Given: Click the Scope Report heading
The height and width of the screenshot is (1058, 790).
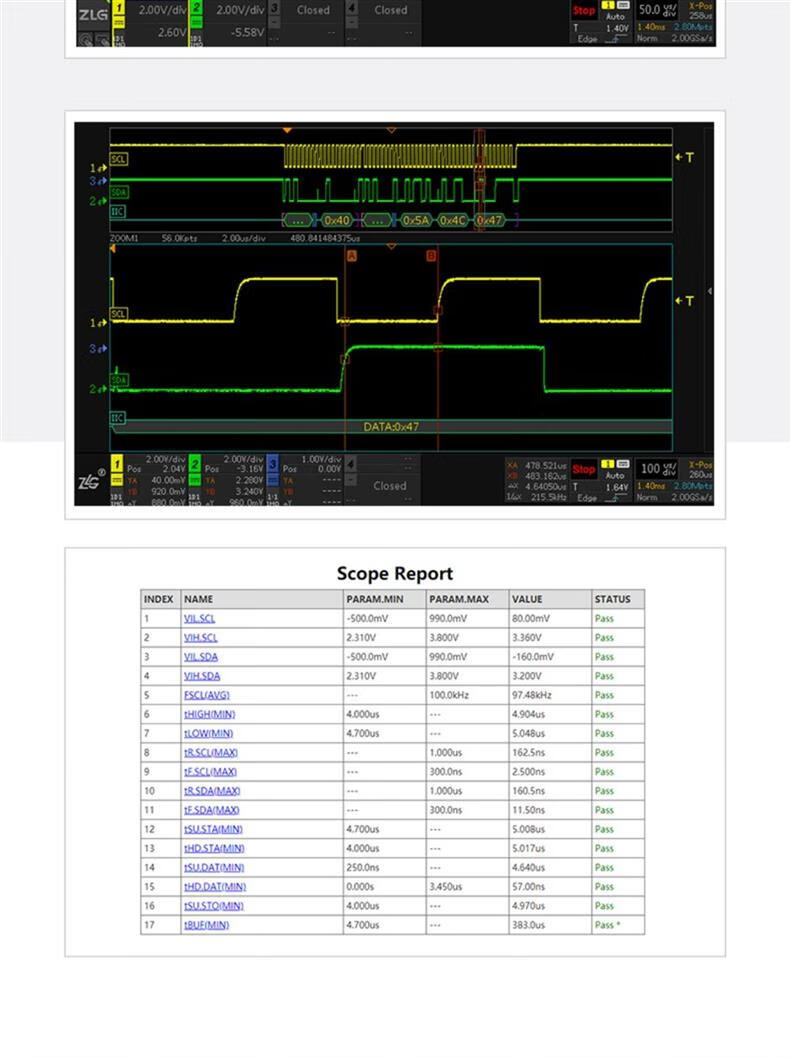Looking at the screenshot, I should (395, 574).
